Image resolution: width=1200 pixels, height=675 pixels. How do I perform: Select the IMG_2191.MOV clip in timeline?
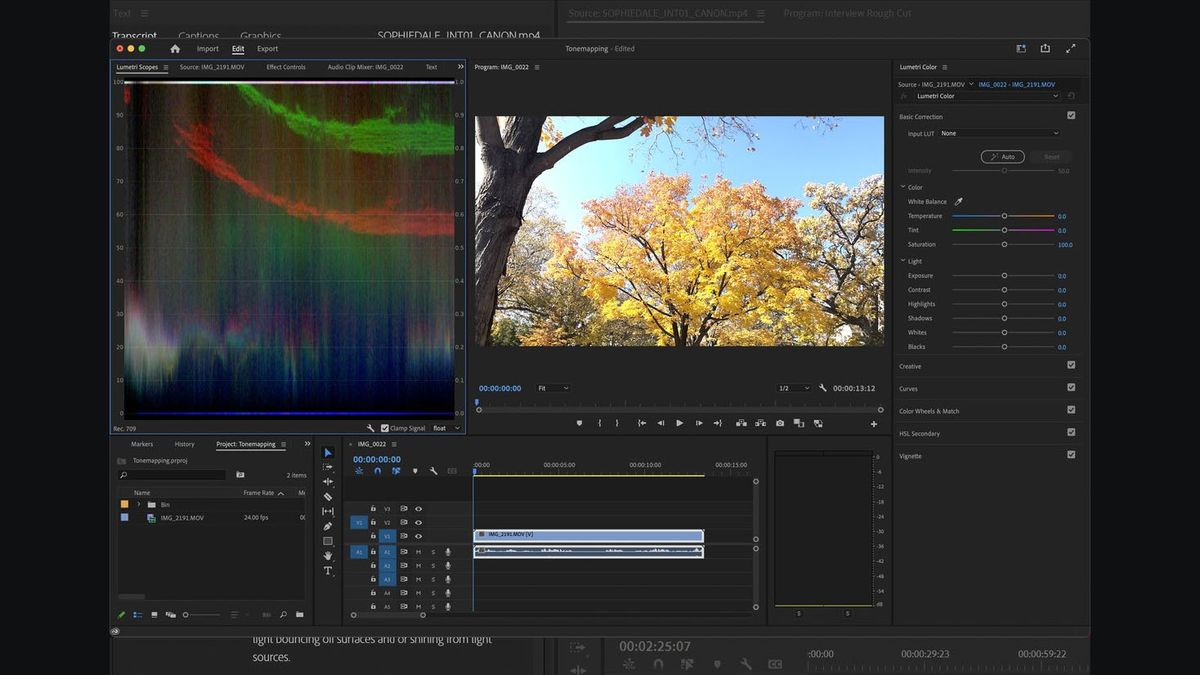click(588, 535)
